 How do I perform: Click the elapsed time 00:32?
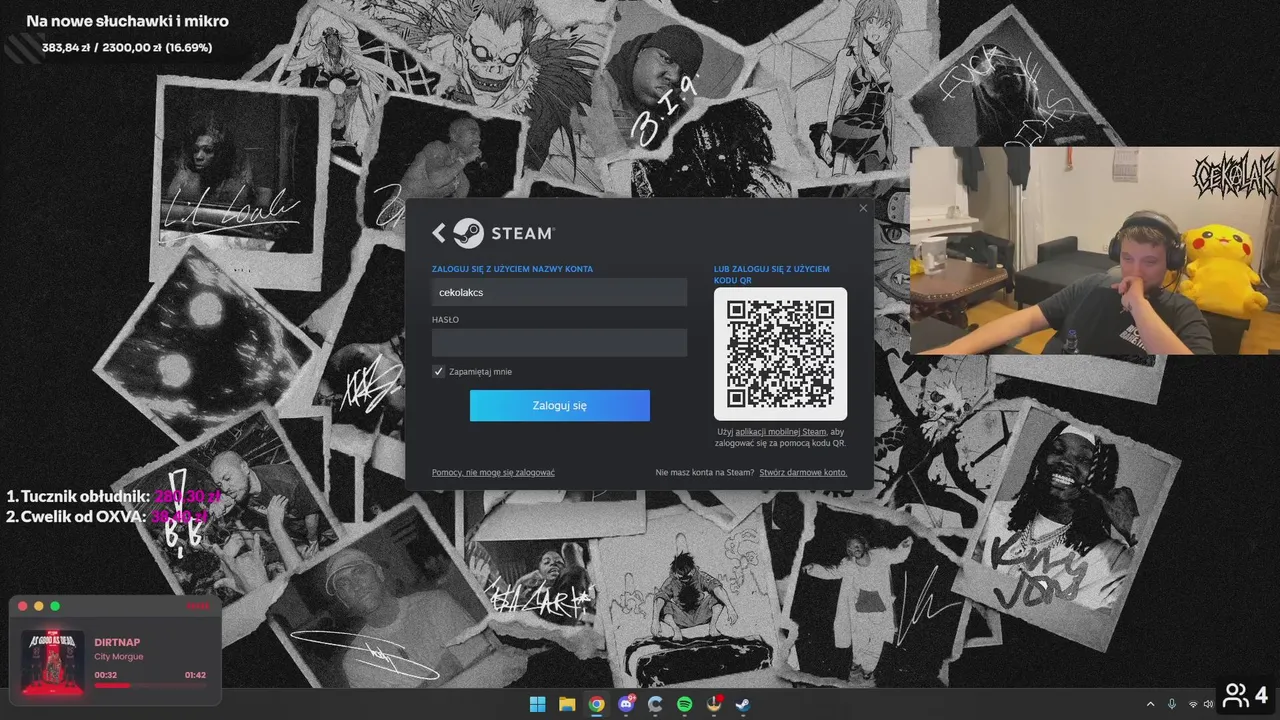(x=105, y=675)
